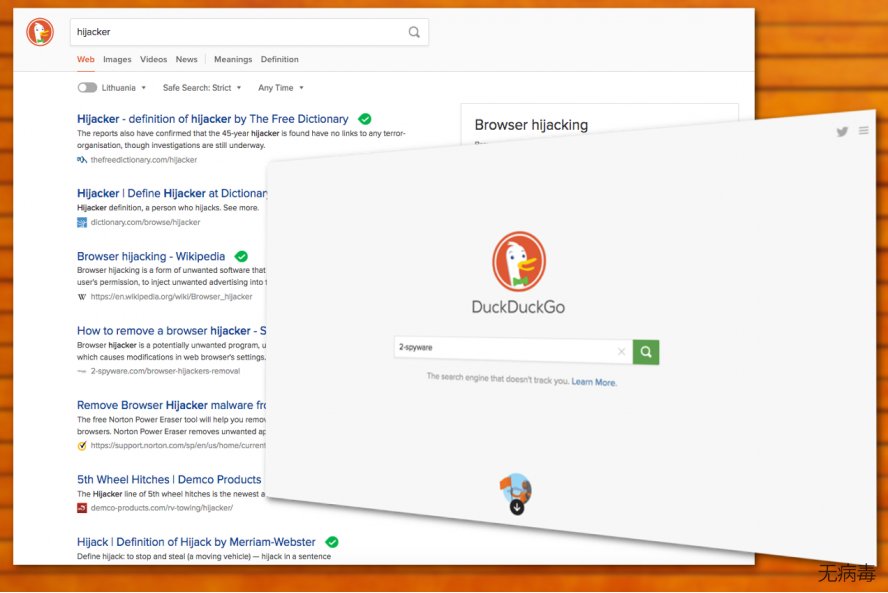The image size is (888, 593).
Task: Click the Wikipedia favicon beside the Browser hijacking result
Action: (82, 296)
